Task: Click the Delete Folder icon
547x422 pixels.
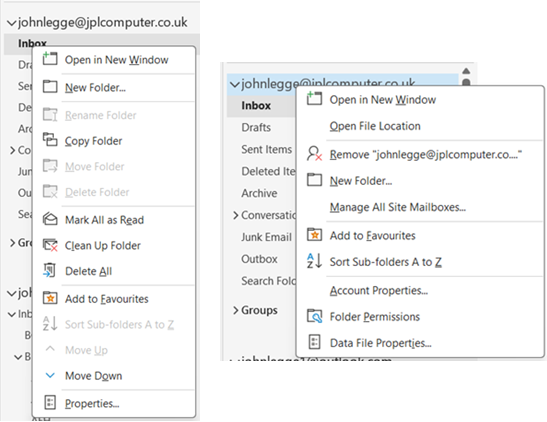Action: pos(50,191)
